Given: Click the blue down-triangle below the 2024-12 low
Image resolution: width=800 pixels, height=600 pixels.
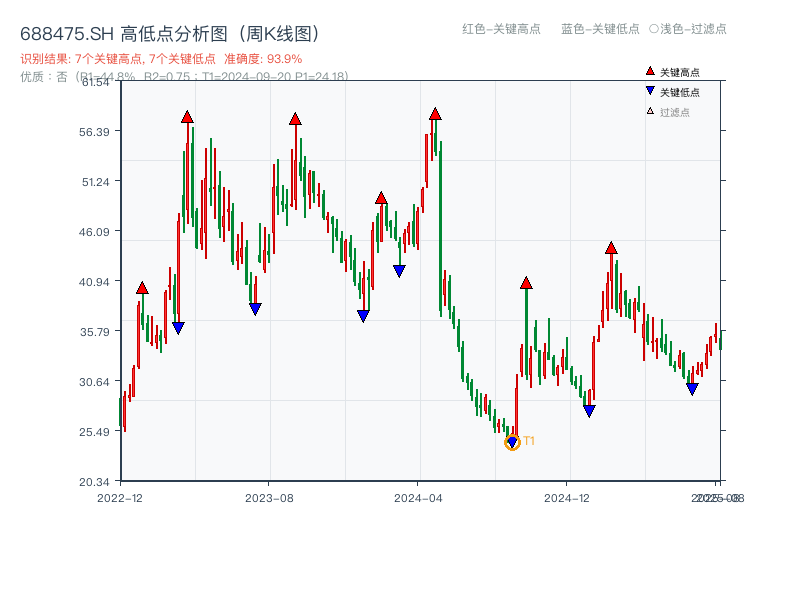Looking at the screenshot, I should [589, 408].
